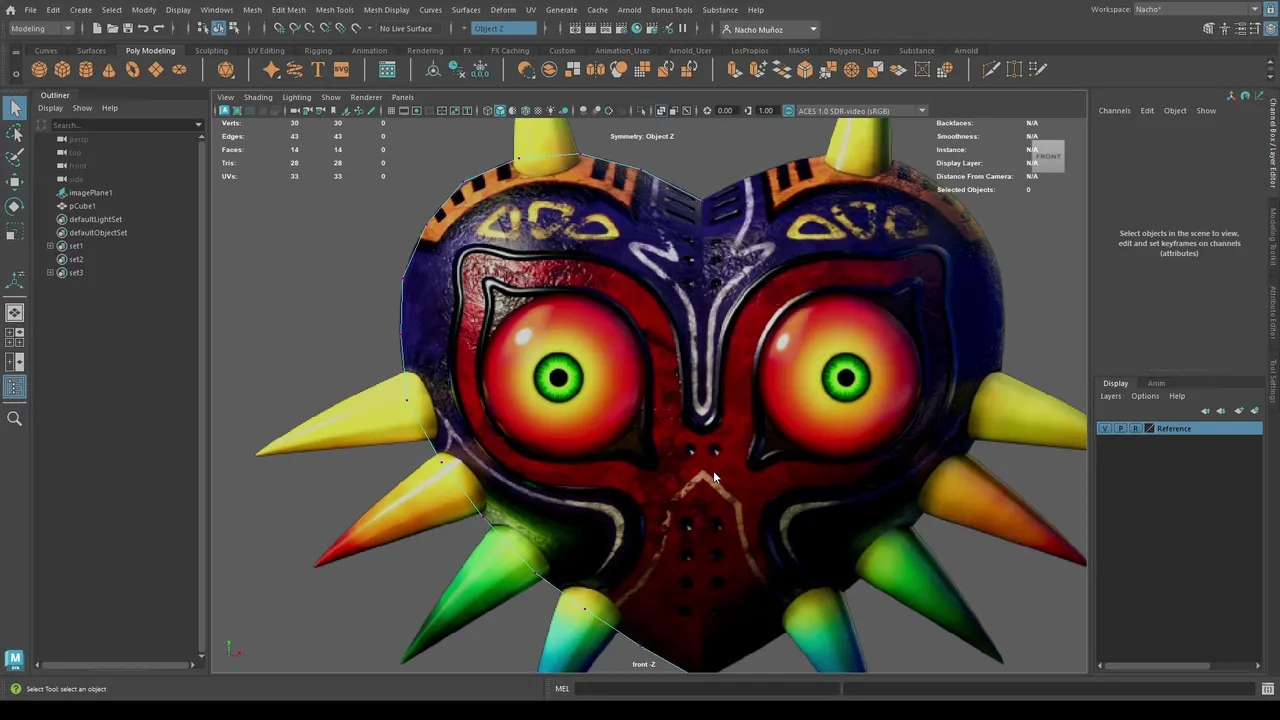Screen dimensions: 1280x720
Task: Click the gamma value 1.00 field
Action: coord(766,110)
